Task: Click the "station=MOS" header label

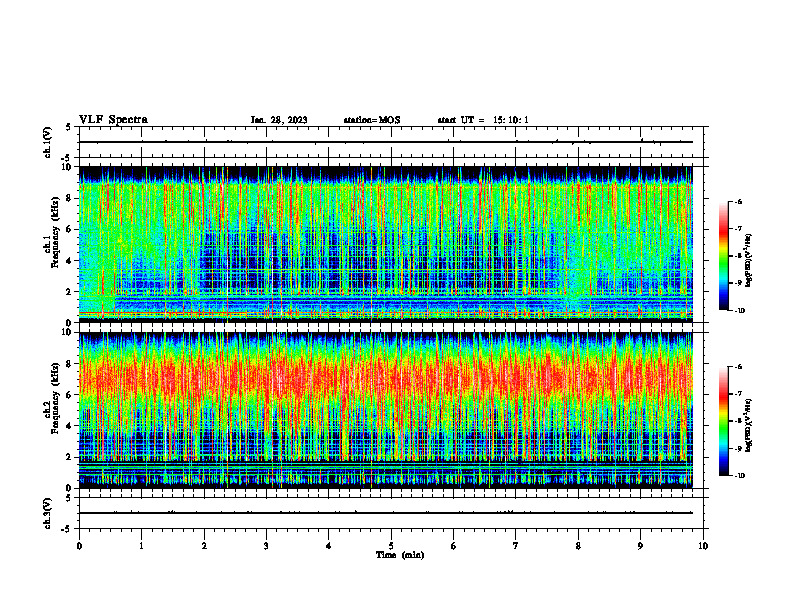Action: point(372,120)
